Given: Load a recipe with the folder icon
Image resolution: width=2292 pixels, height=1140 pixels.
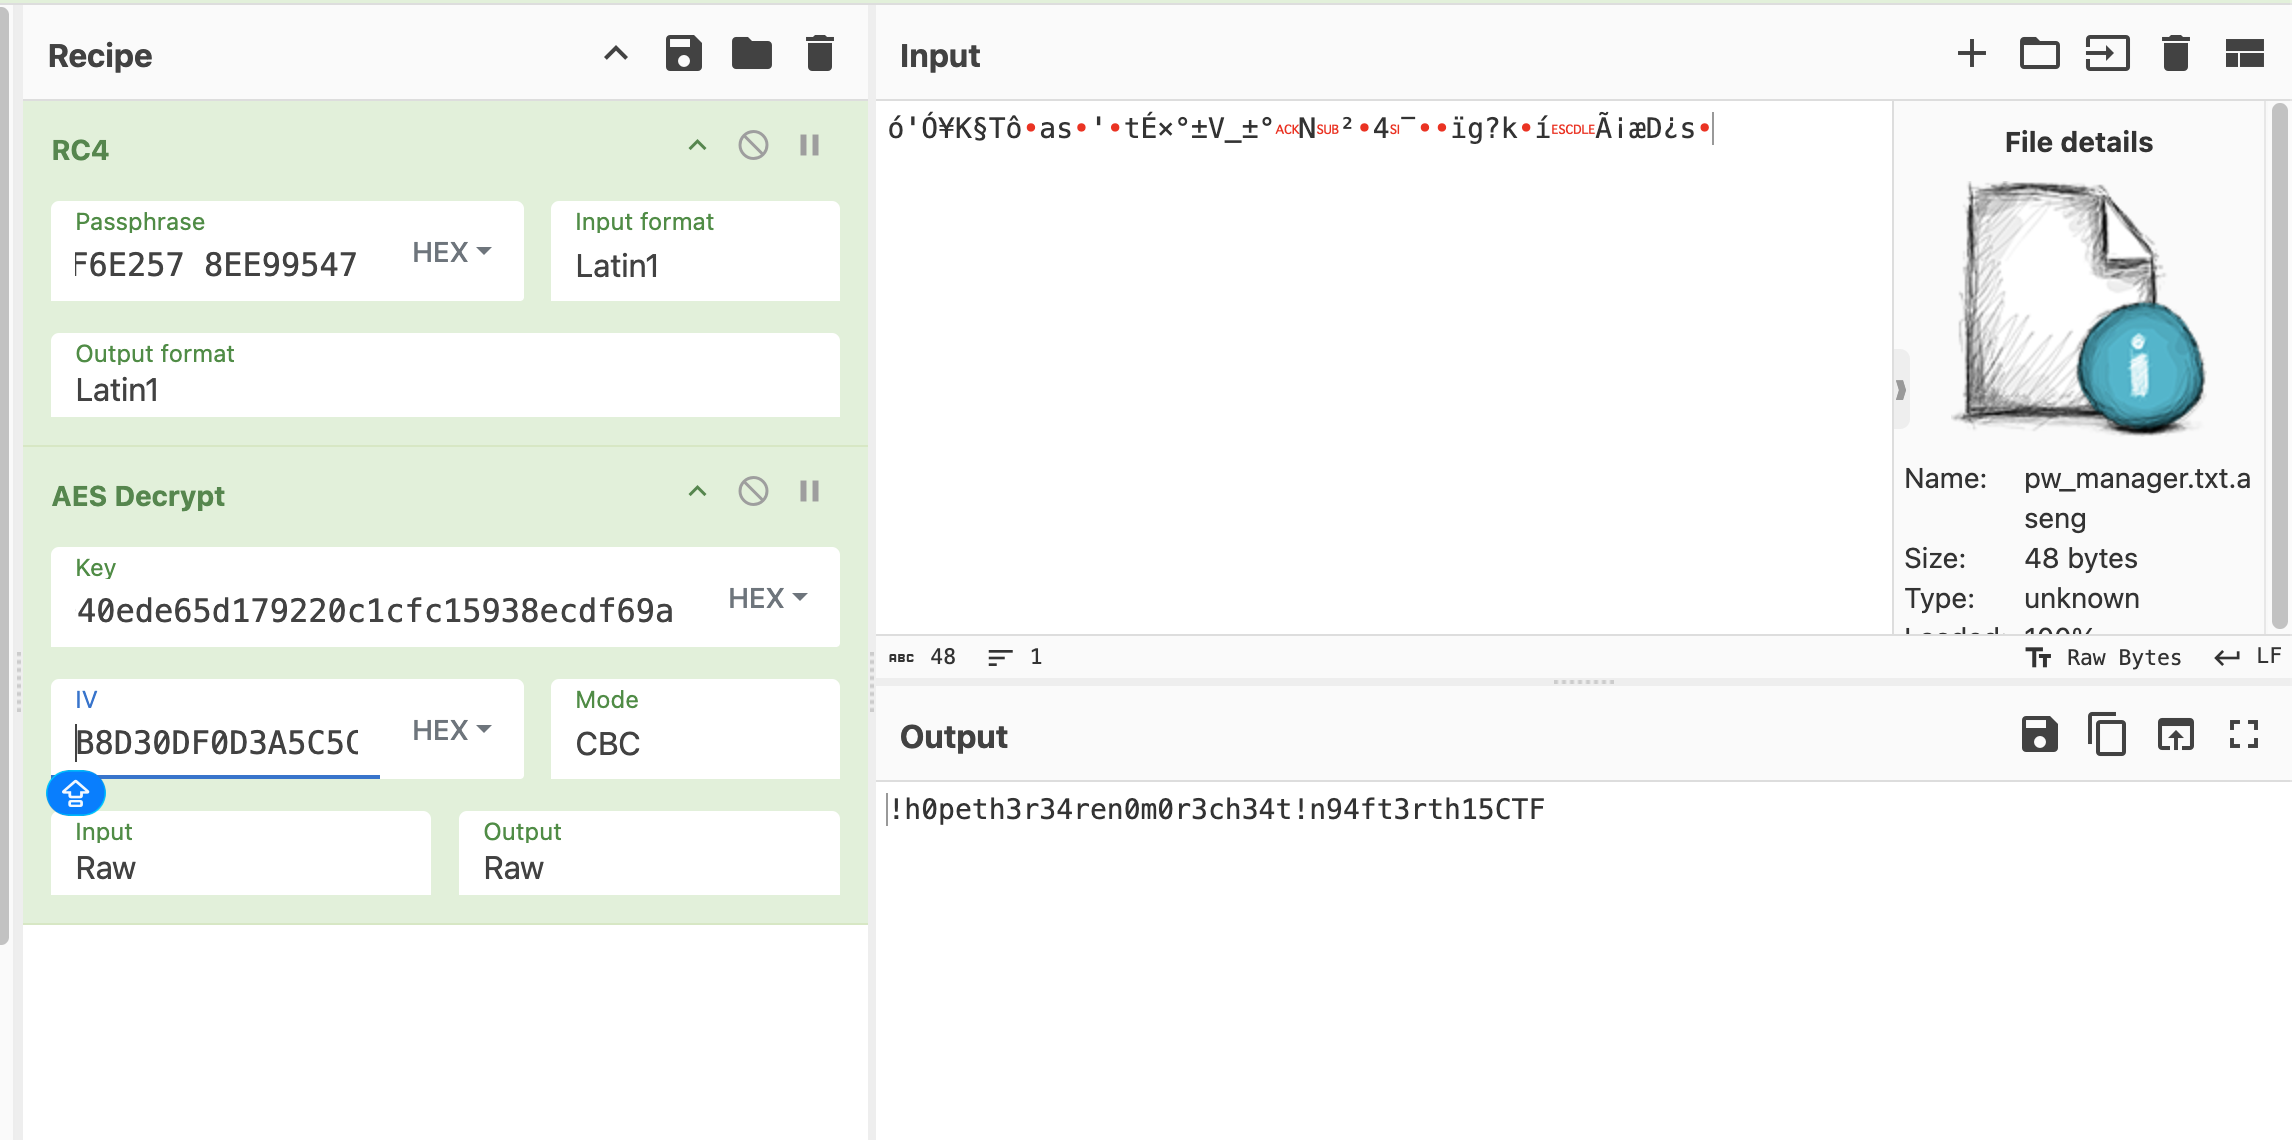Looking at the screenshot, I should pos(751,54).
